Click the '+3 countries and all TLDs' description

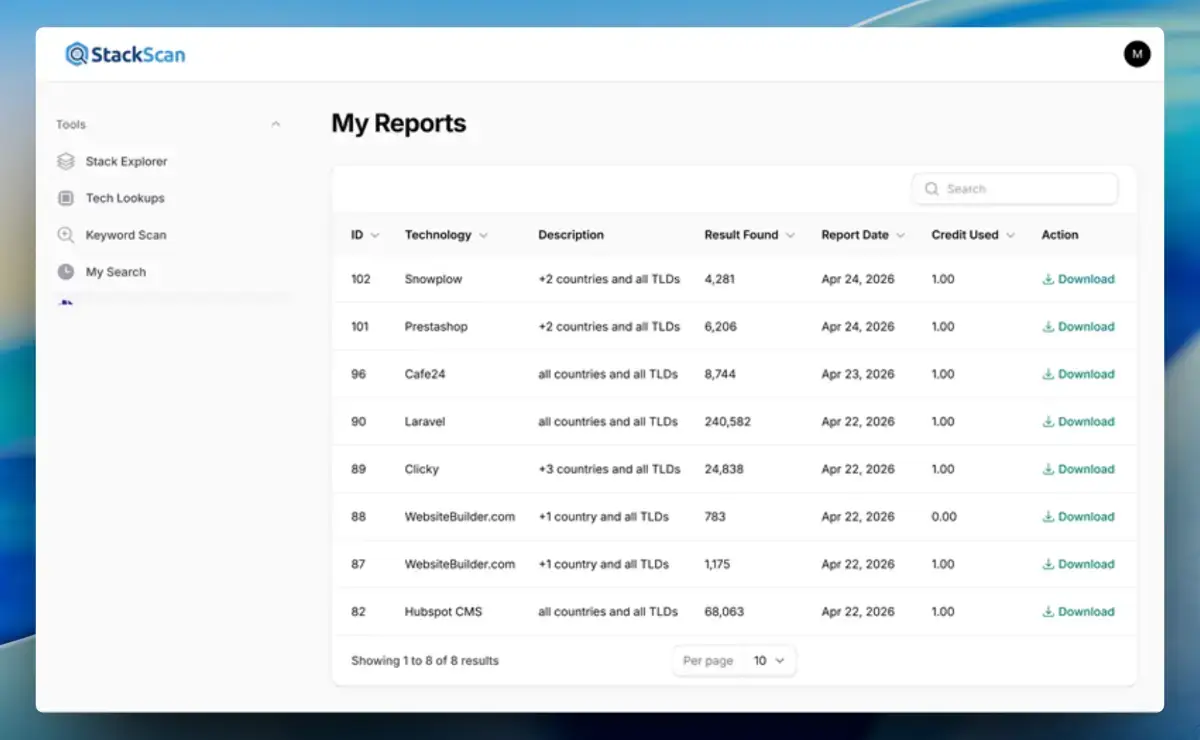(x=609, y=470)
